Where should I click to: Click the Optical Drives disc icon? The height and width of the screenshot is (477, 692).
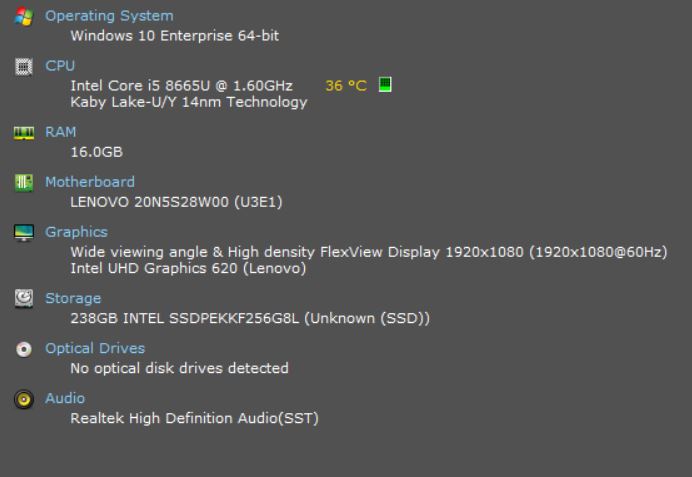pos(23,348)
